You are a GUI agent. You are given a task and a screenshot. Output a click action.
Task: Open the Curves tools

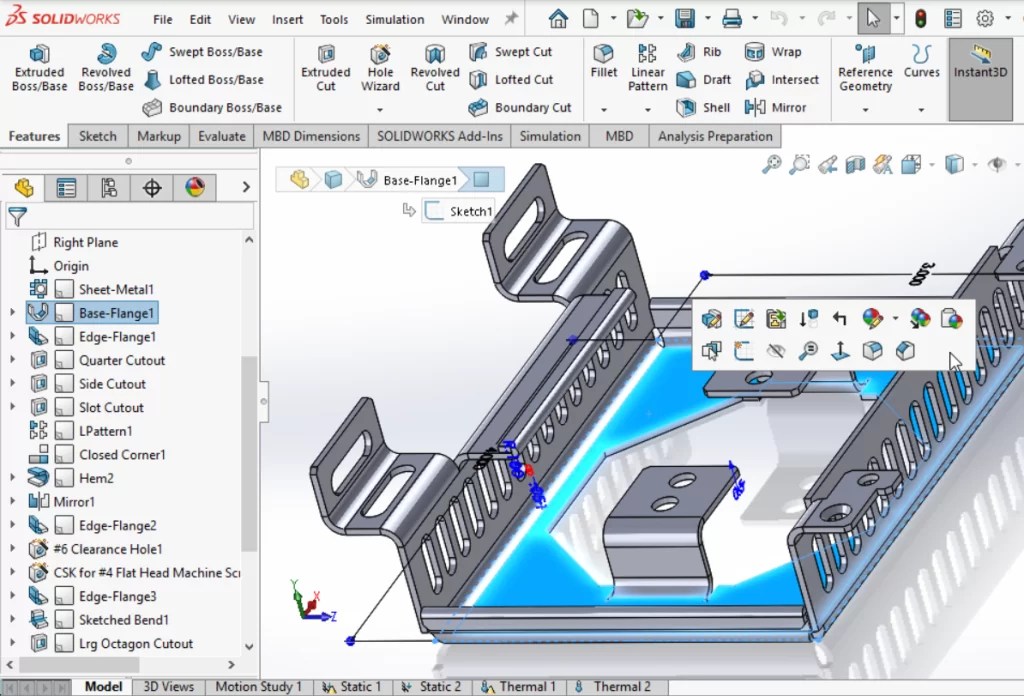(x=921, y=61)
